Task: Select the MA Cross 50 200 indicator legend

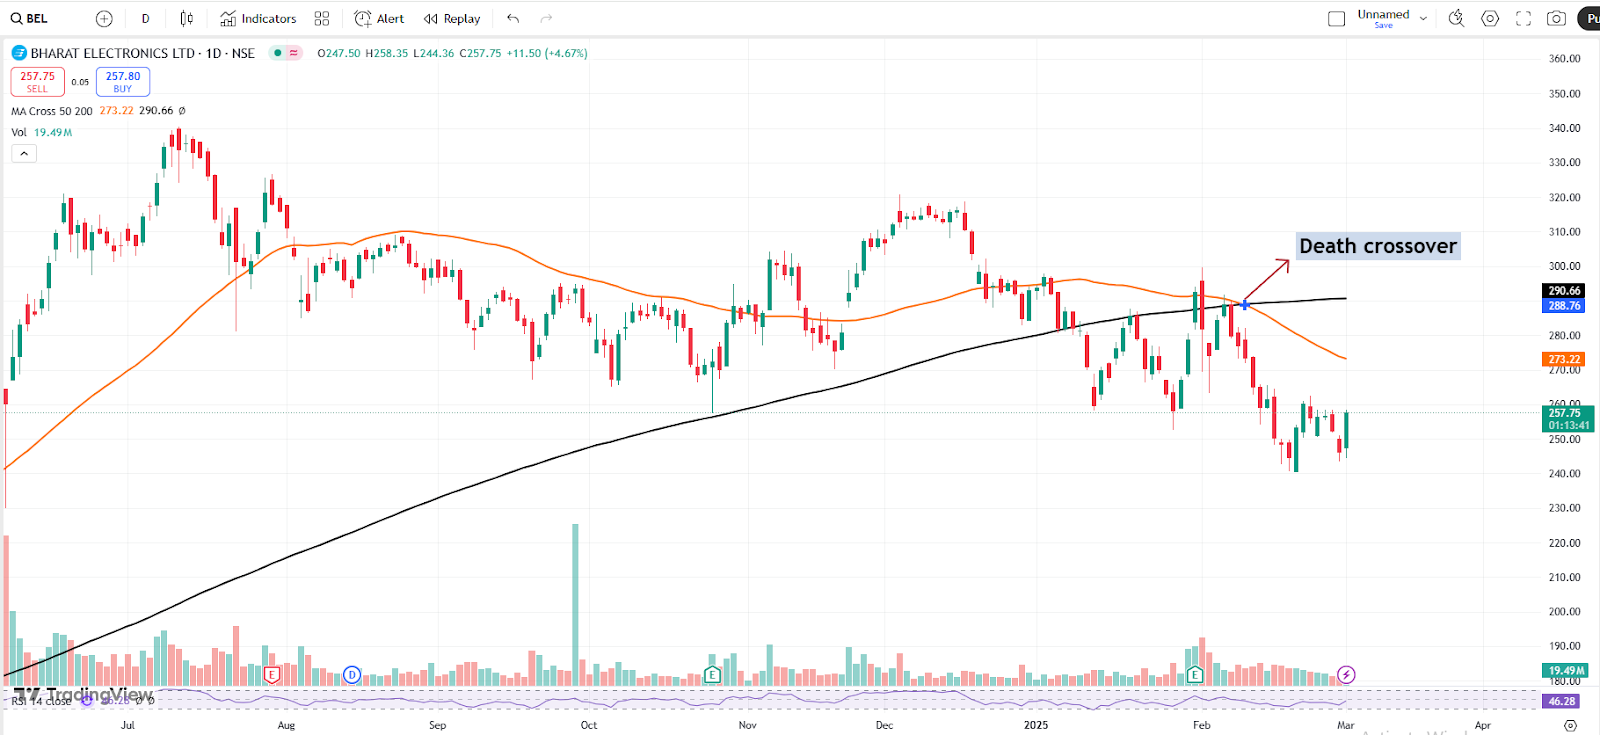Action: (x=52, y=111)
